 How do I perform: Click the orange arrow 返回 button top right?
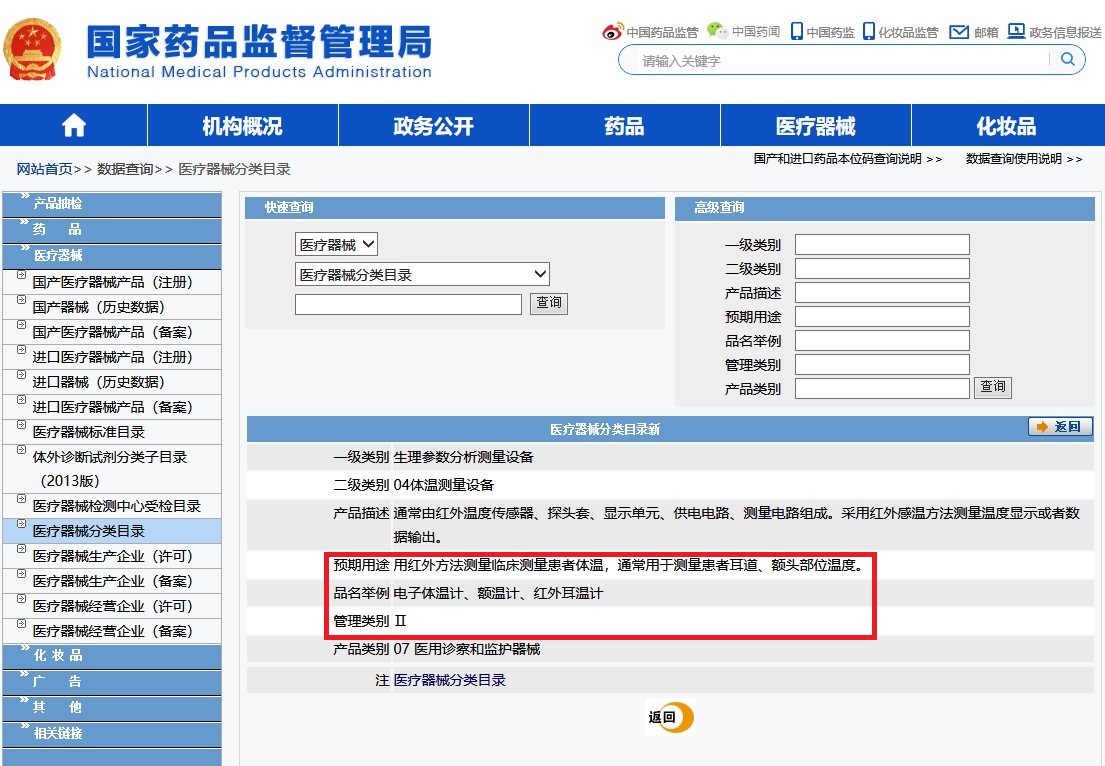(x=1061, y=426)
